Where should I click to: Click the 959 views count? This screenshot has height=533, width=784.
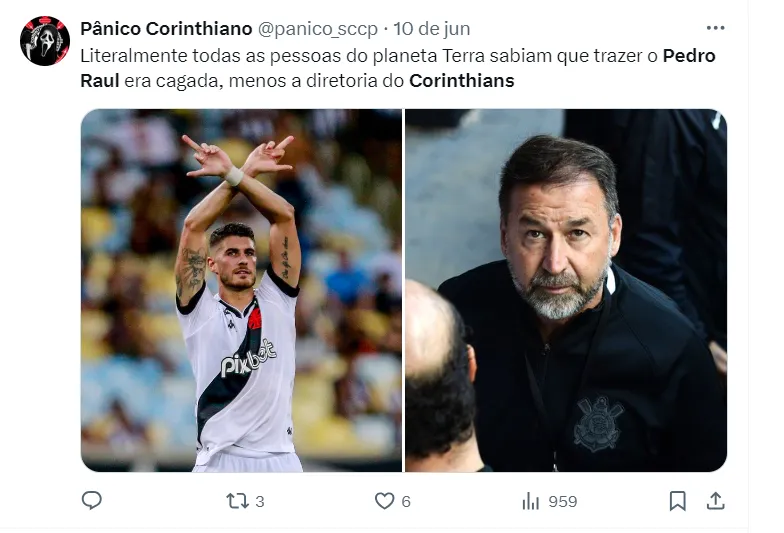coord(562,502)
